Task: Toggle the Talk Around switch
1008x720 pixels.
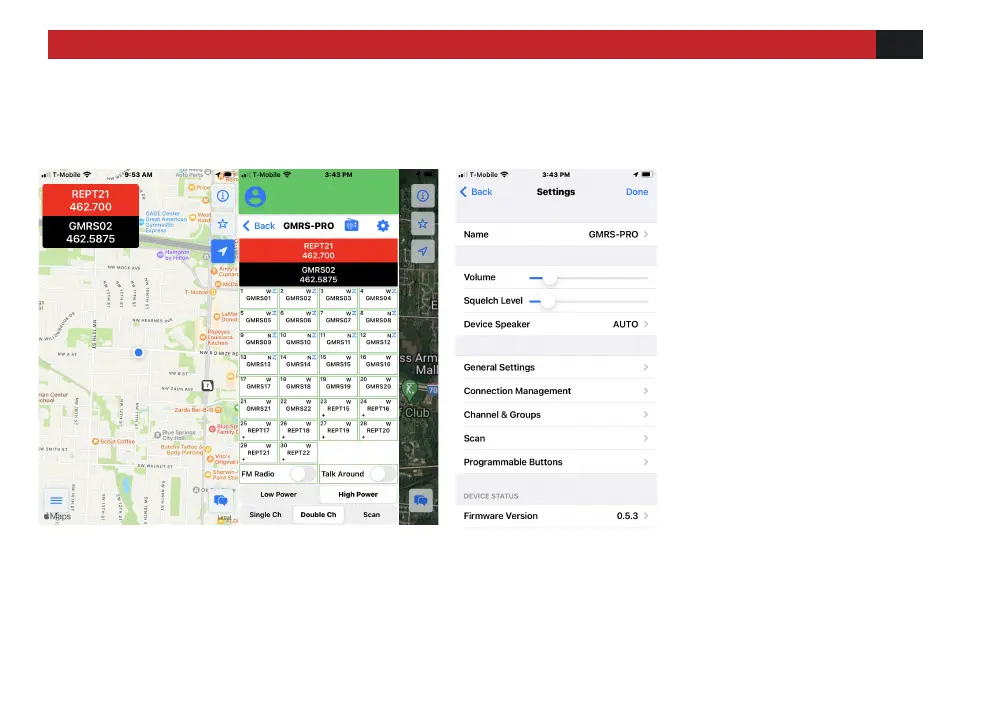Action: coord(382,474)
